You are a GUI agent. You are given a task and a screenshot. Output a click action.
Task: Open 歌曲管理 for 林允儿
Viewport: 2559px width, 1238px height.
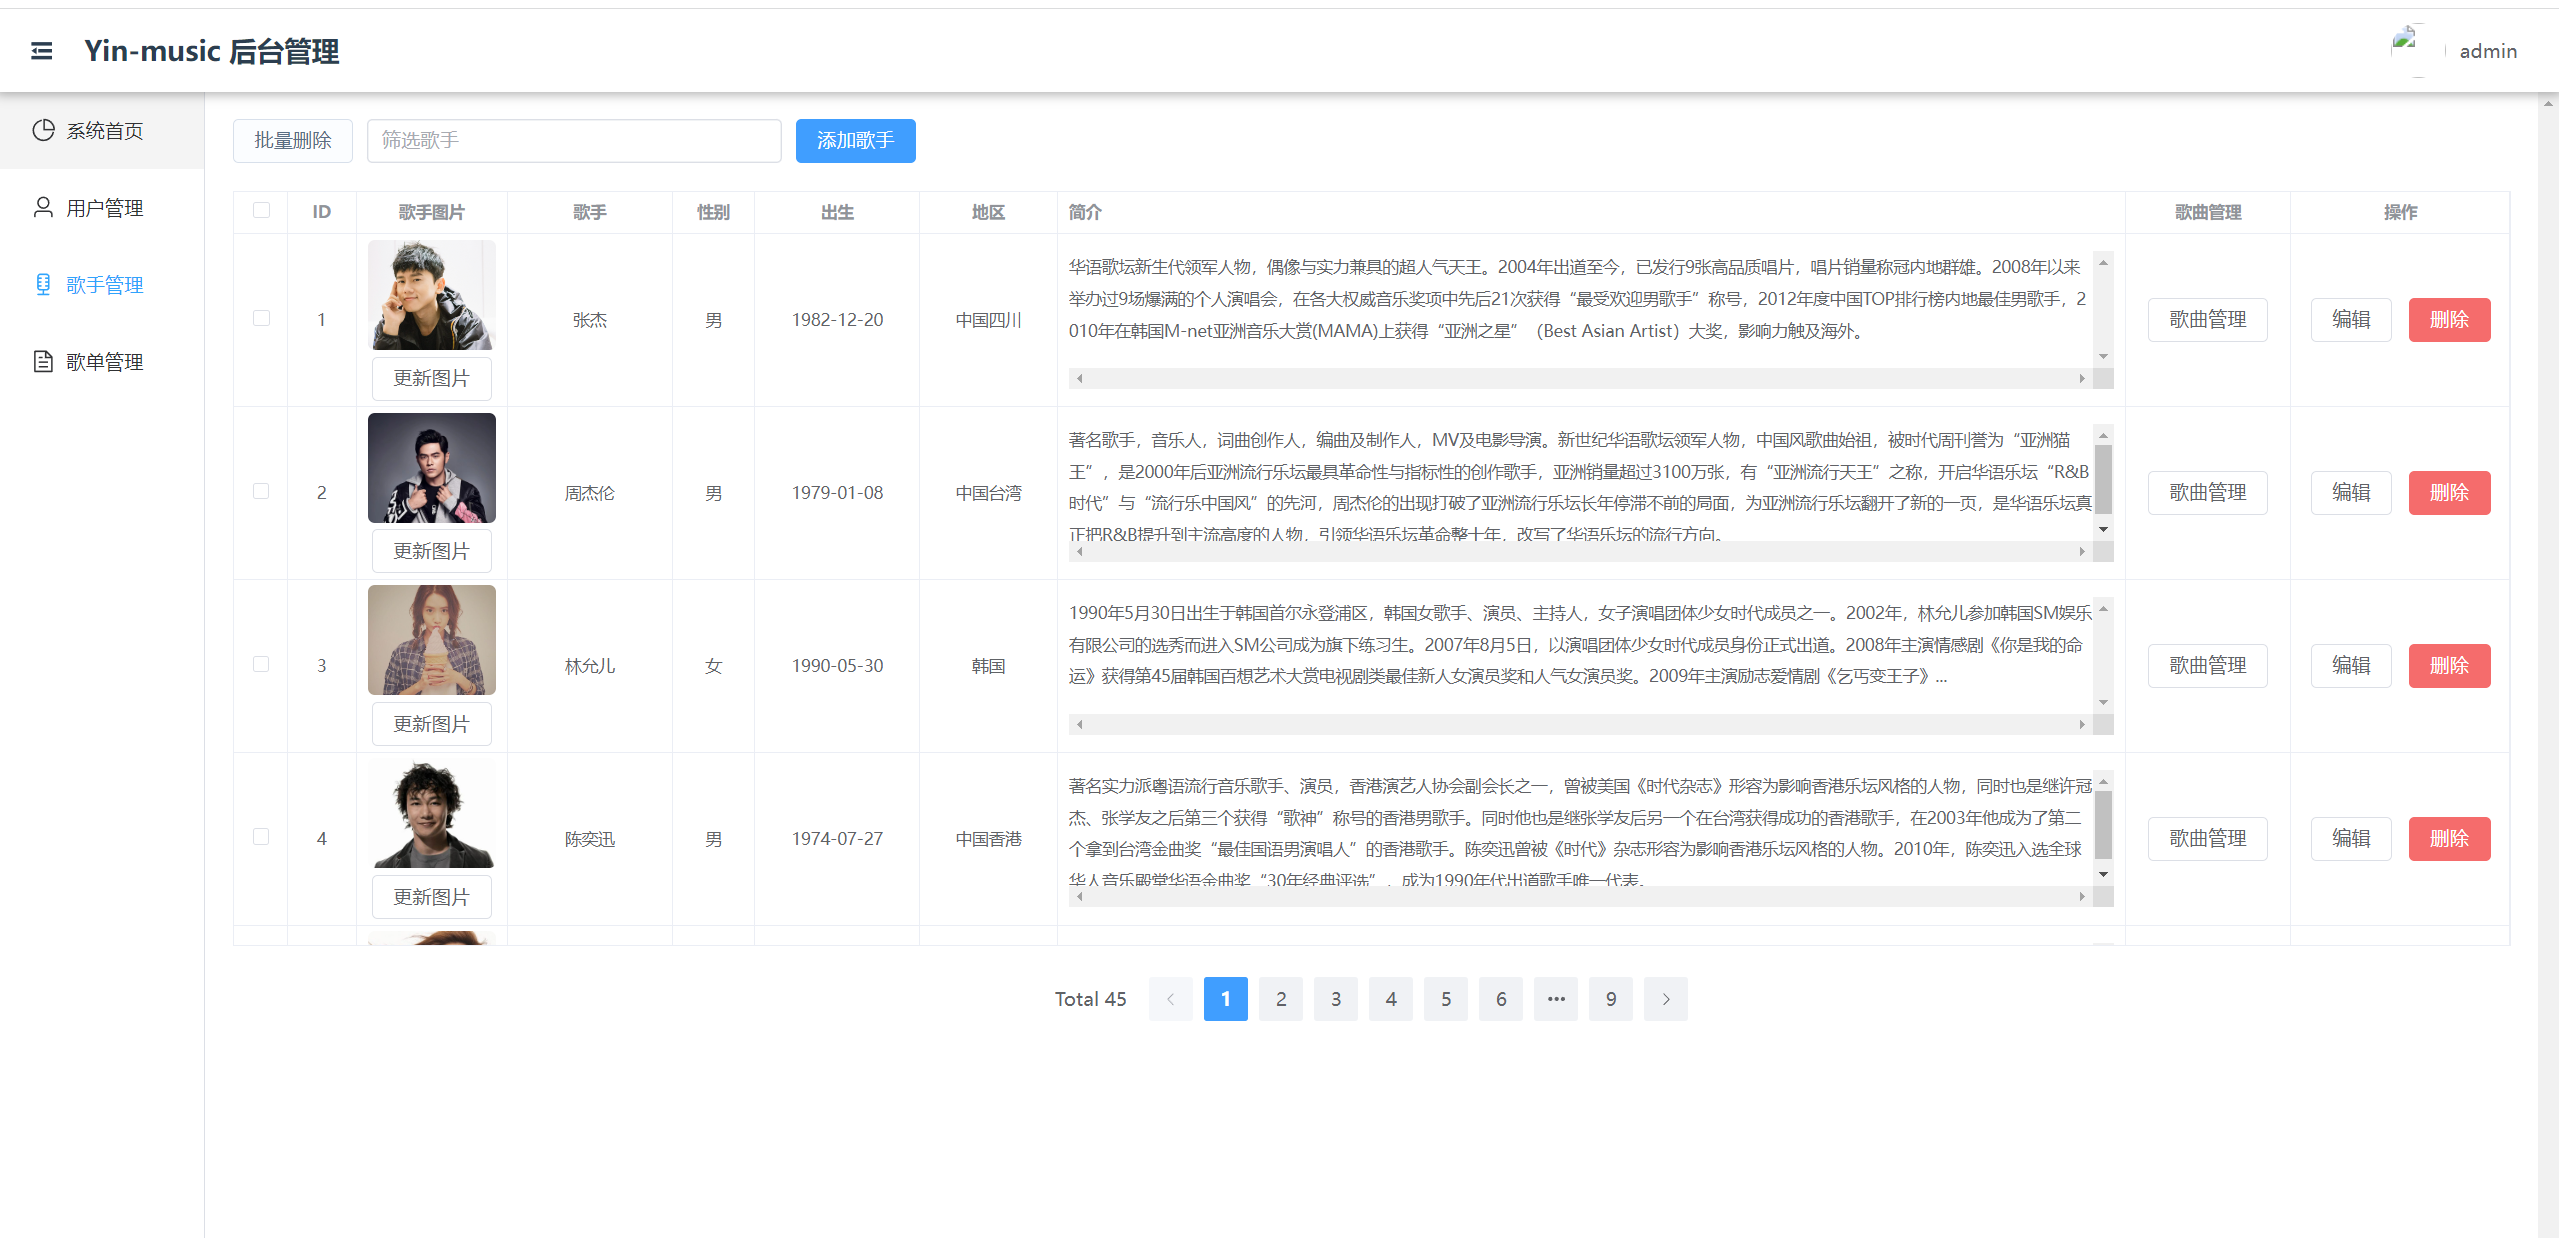[2207, 666]
